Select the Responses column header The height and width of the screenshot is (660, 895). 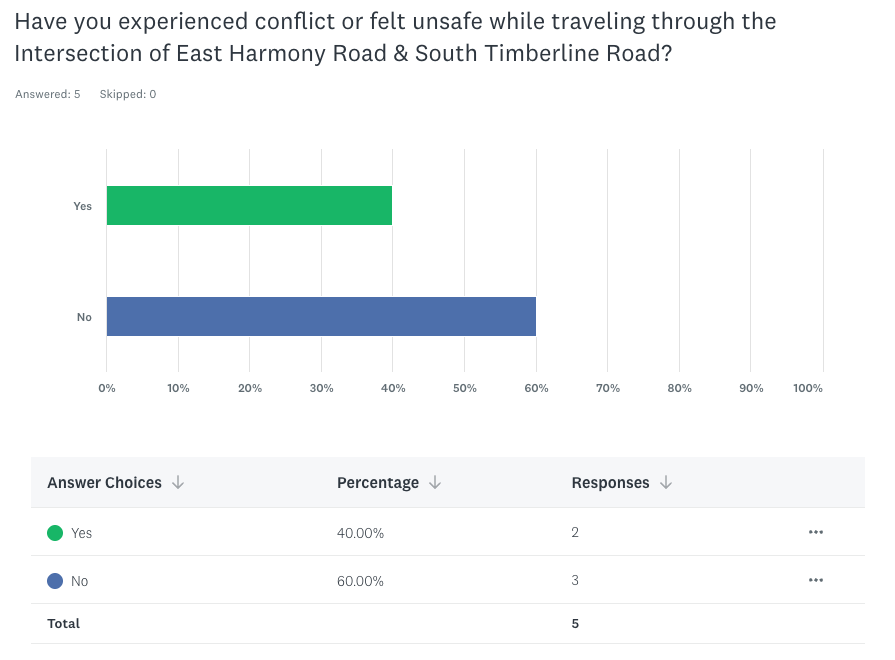[610, 483]
